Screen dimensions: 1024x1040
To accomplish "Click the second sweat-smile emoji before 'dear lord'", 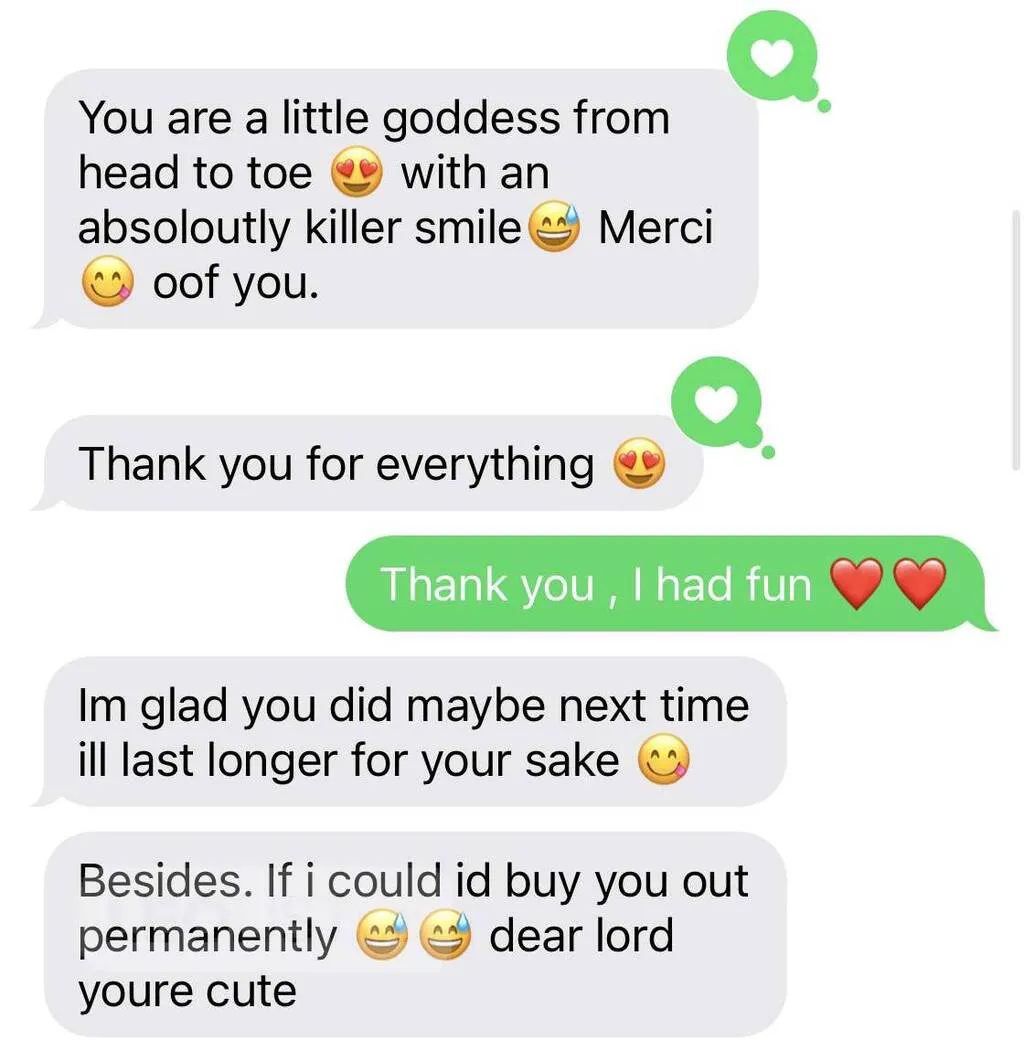I will point(446,935).
